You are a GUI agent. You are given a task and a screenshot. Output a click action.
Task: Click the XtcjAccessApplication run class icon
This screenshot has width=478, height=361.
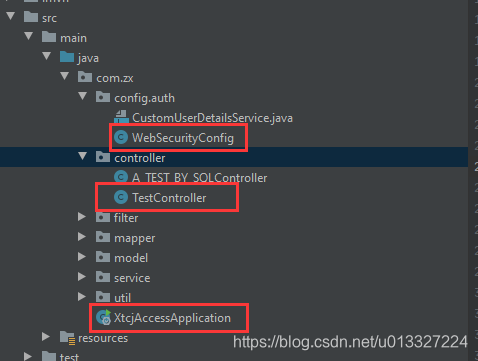(103, 317)
